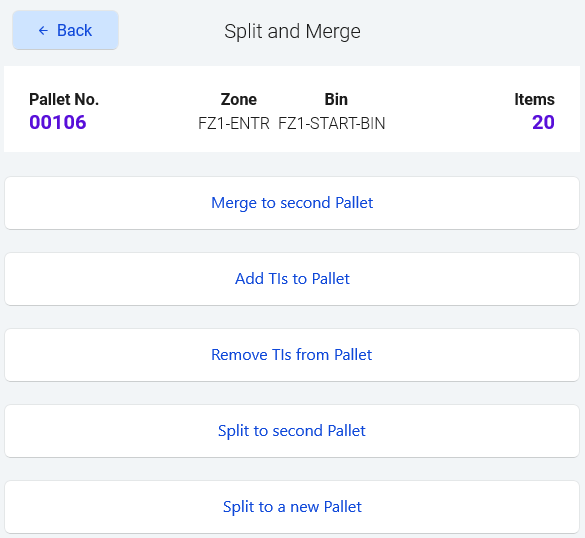Select Split to second Pallet
This screenshot has height=538, width=585.
click(292, 431)
